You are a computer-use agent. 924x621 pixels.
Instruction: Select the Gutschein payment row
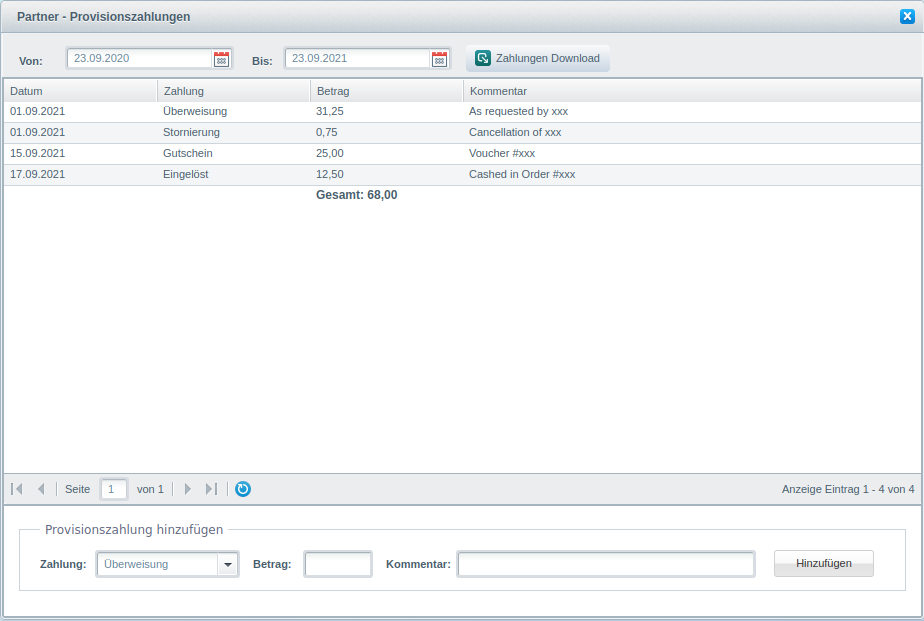(188, 153)
